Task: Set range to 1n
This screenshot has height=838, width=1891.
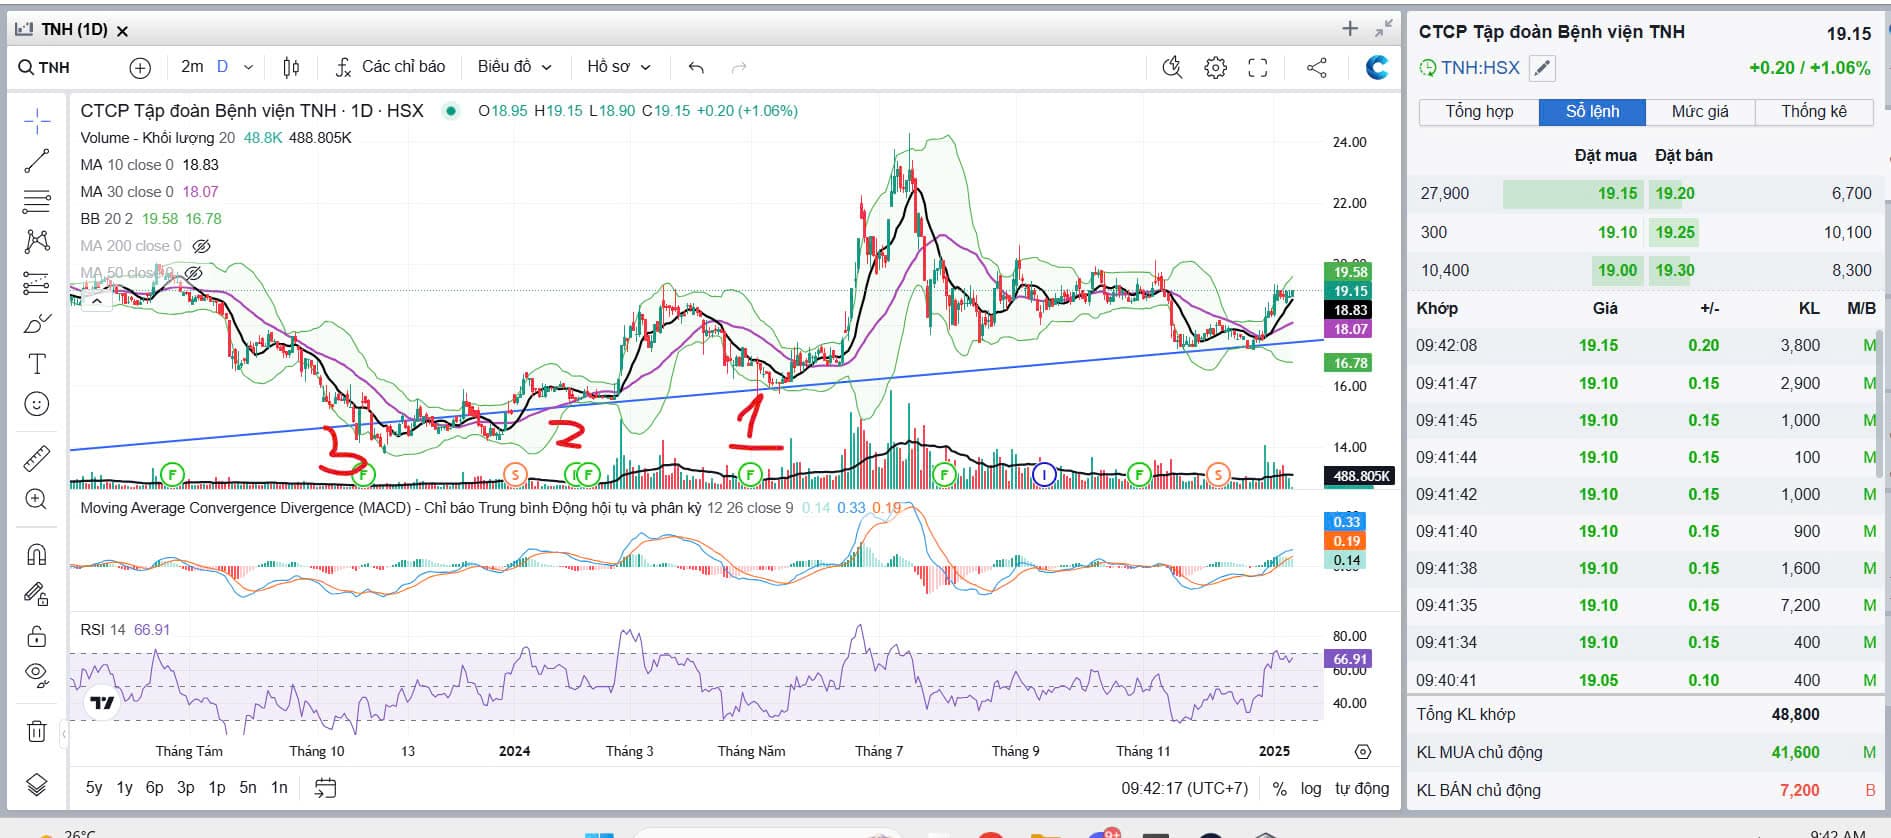Action: pos(279,788)
